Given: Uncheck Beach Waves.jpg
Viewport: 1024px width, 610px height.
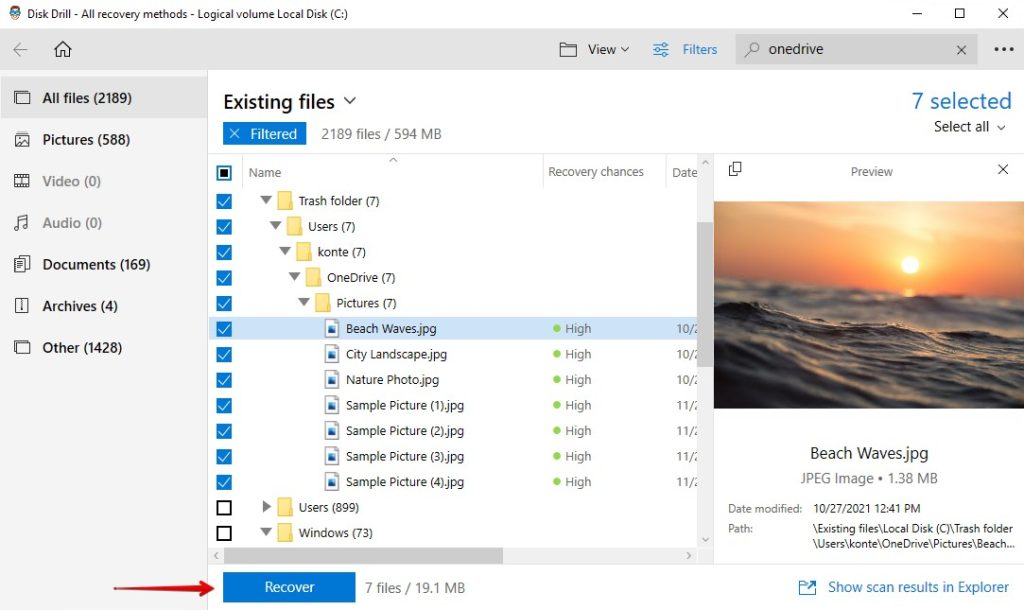Looking at the screenshot, I should (x=224, y=328).
